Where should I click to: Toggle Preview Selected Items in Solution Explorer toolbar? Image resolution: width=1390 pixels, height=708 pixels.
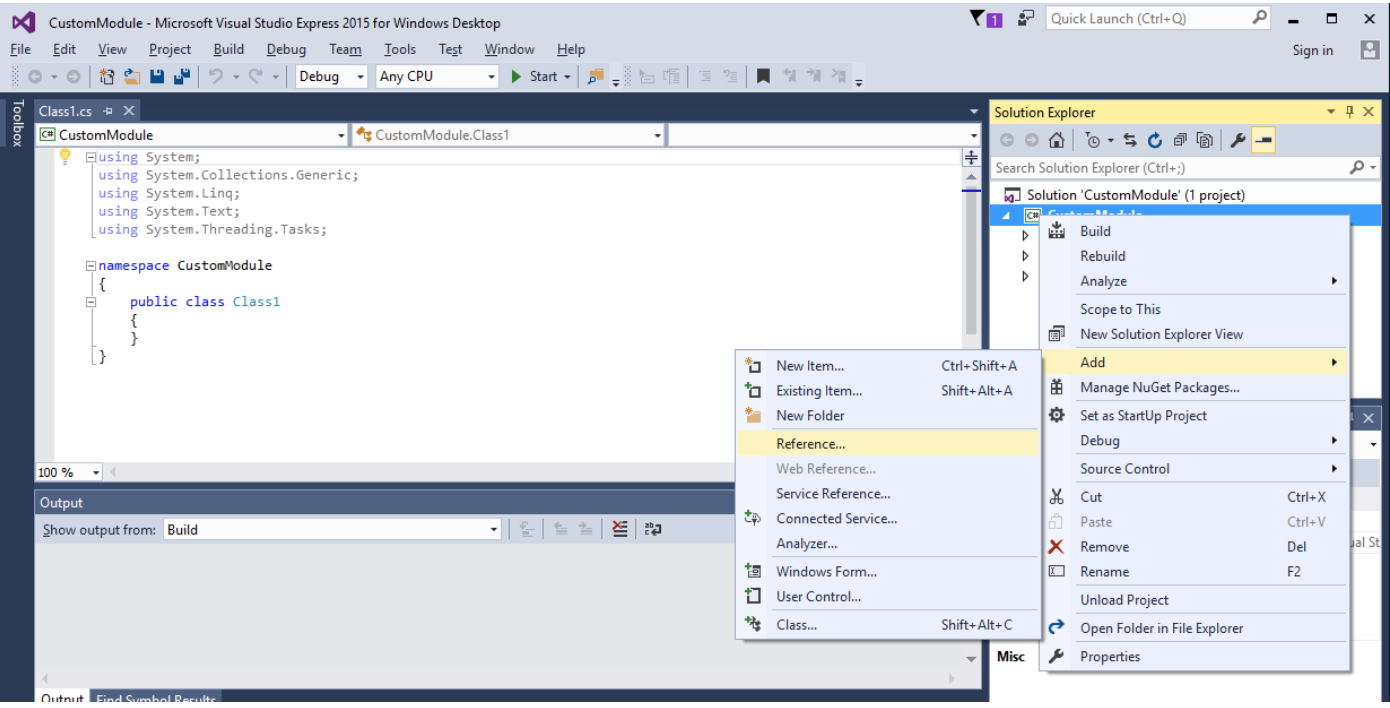click(x=1263, y=141)
